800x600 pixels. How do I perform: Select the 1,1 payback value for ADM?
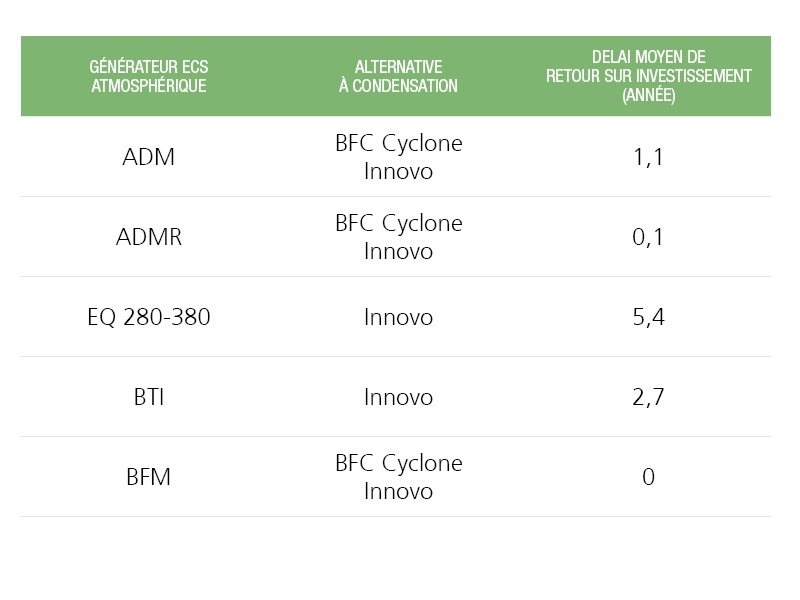tap(648, 157)
